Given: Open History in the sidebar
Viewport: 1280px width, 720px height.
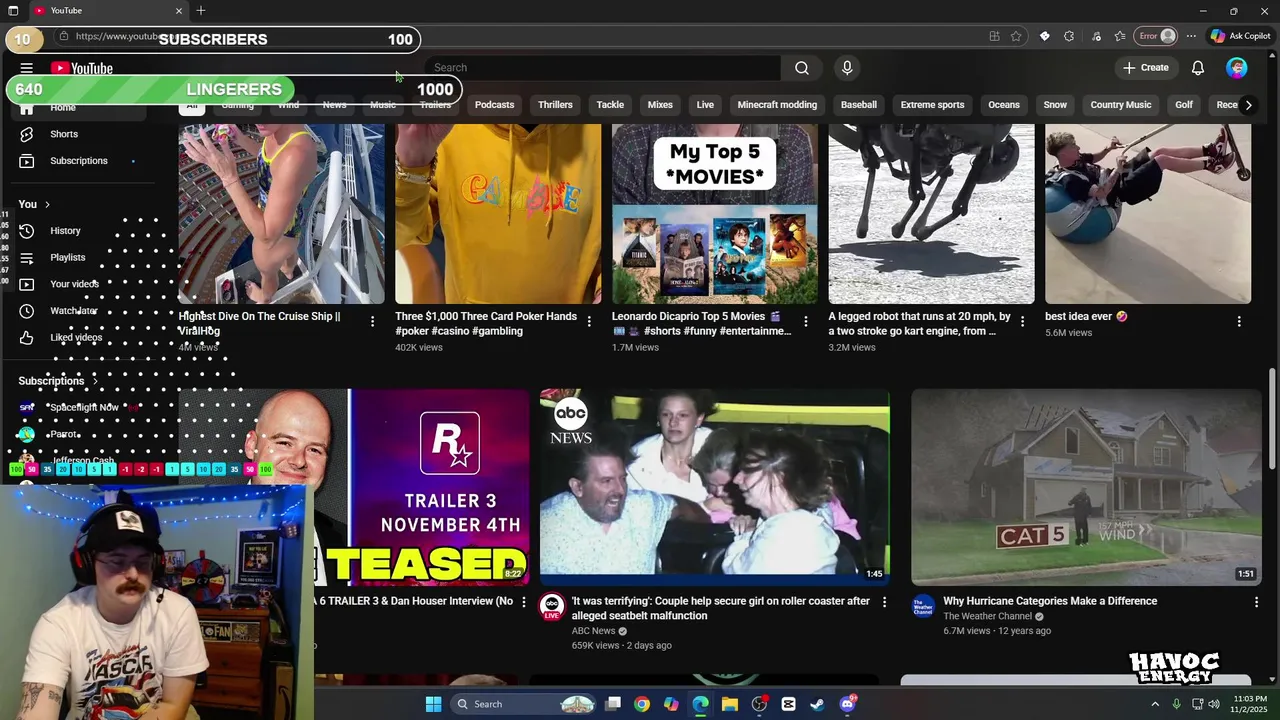Looking at the screenshot, I should (65, 231).
